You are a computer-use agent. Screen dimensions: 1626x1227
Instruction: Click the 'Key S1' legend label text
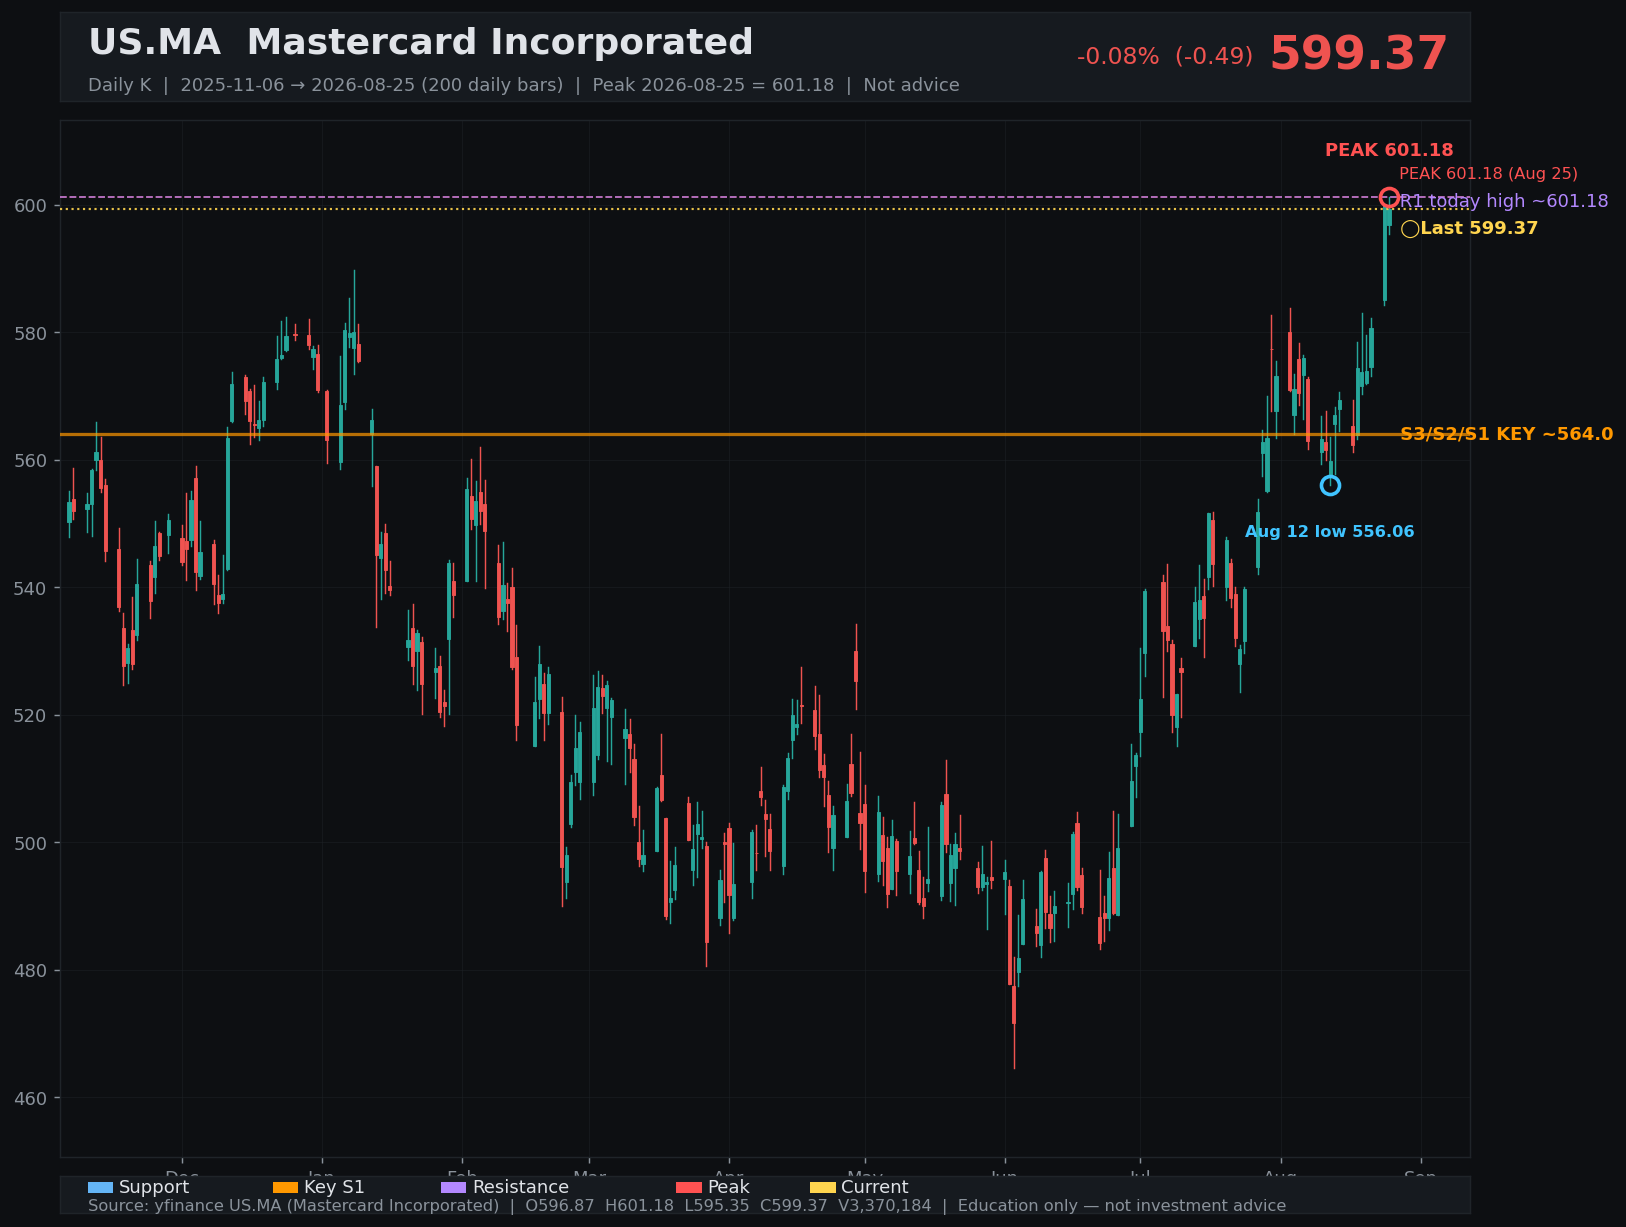[x=334, y=1187]
